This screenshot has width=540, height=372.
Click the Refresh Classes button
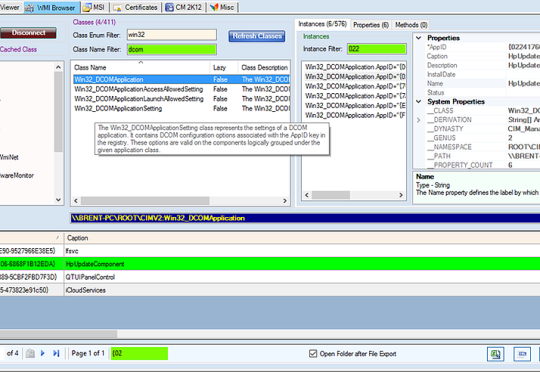coord(257,36)
